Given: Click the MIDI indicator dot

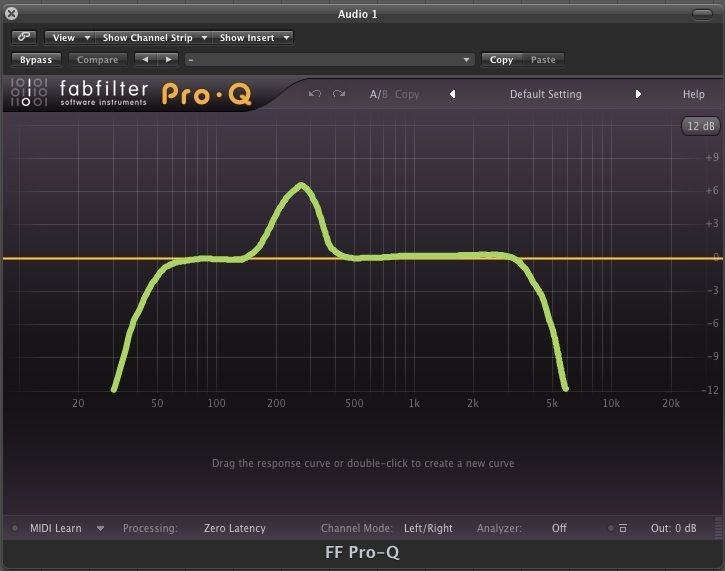Looking at the screenshot, I should [15, 528].
